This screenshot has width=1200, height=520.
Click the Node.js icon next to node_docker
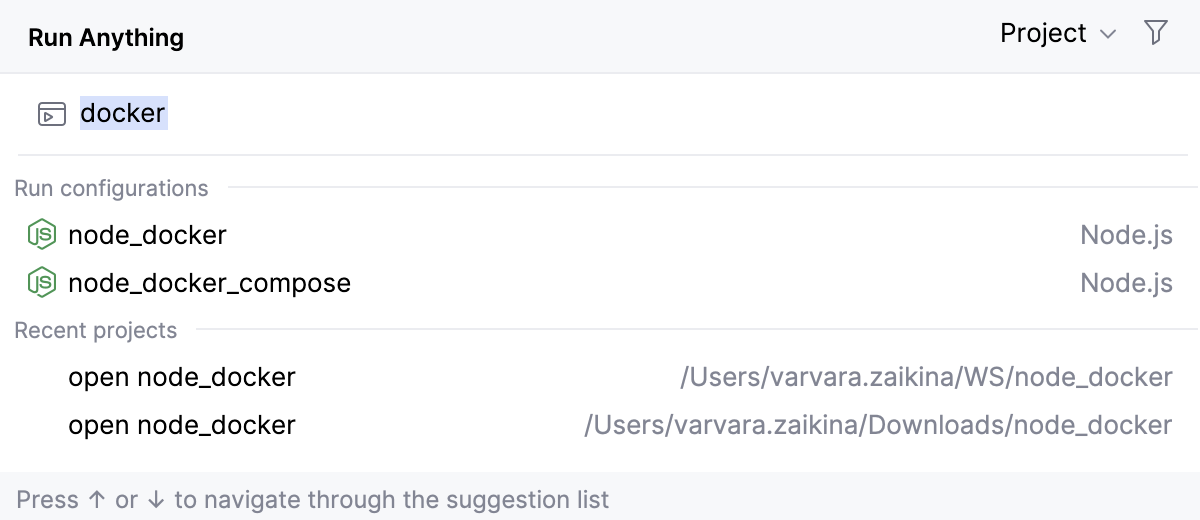click(41, 235)
